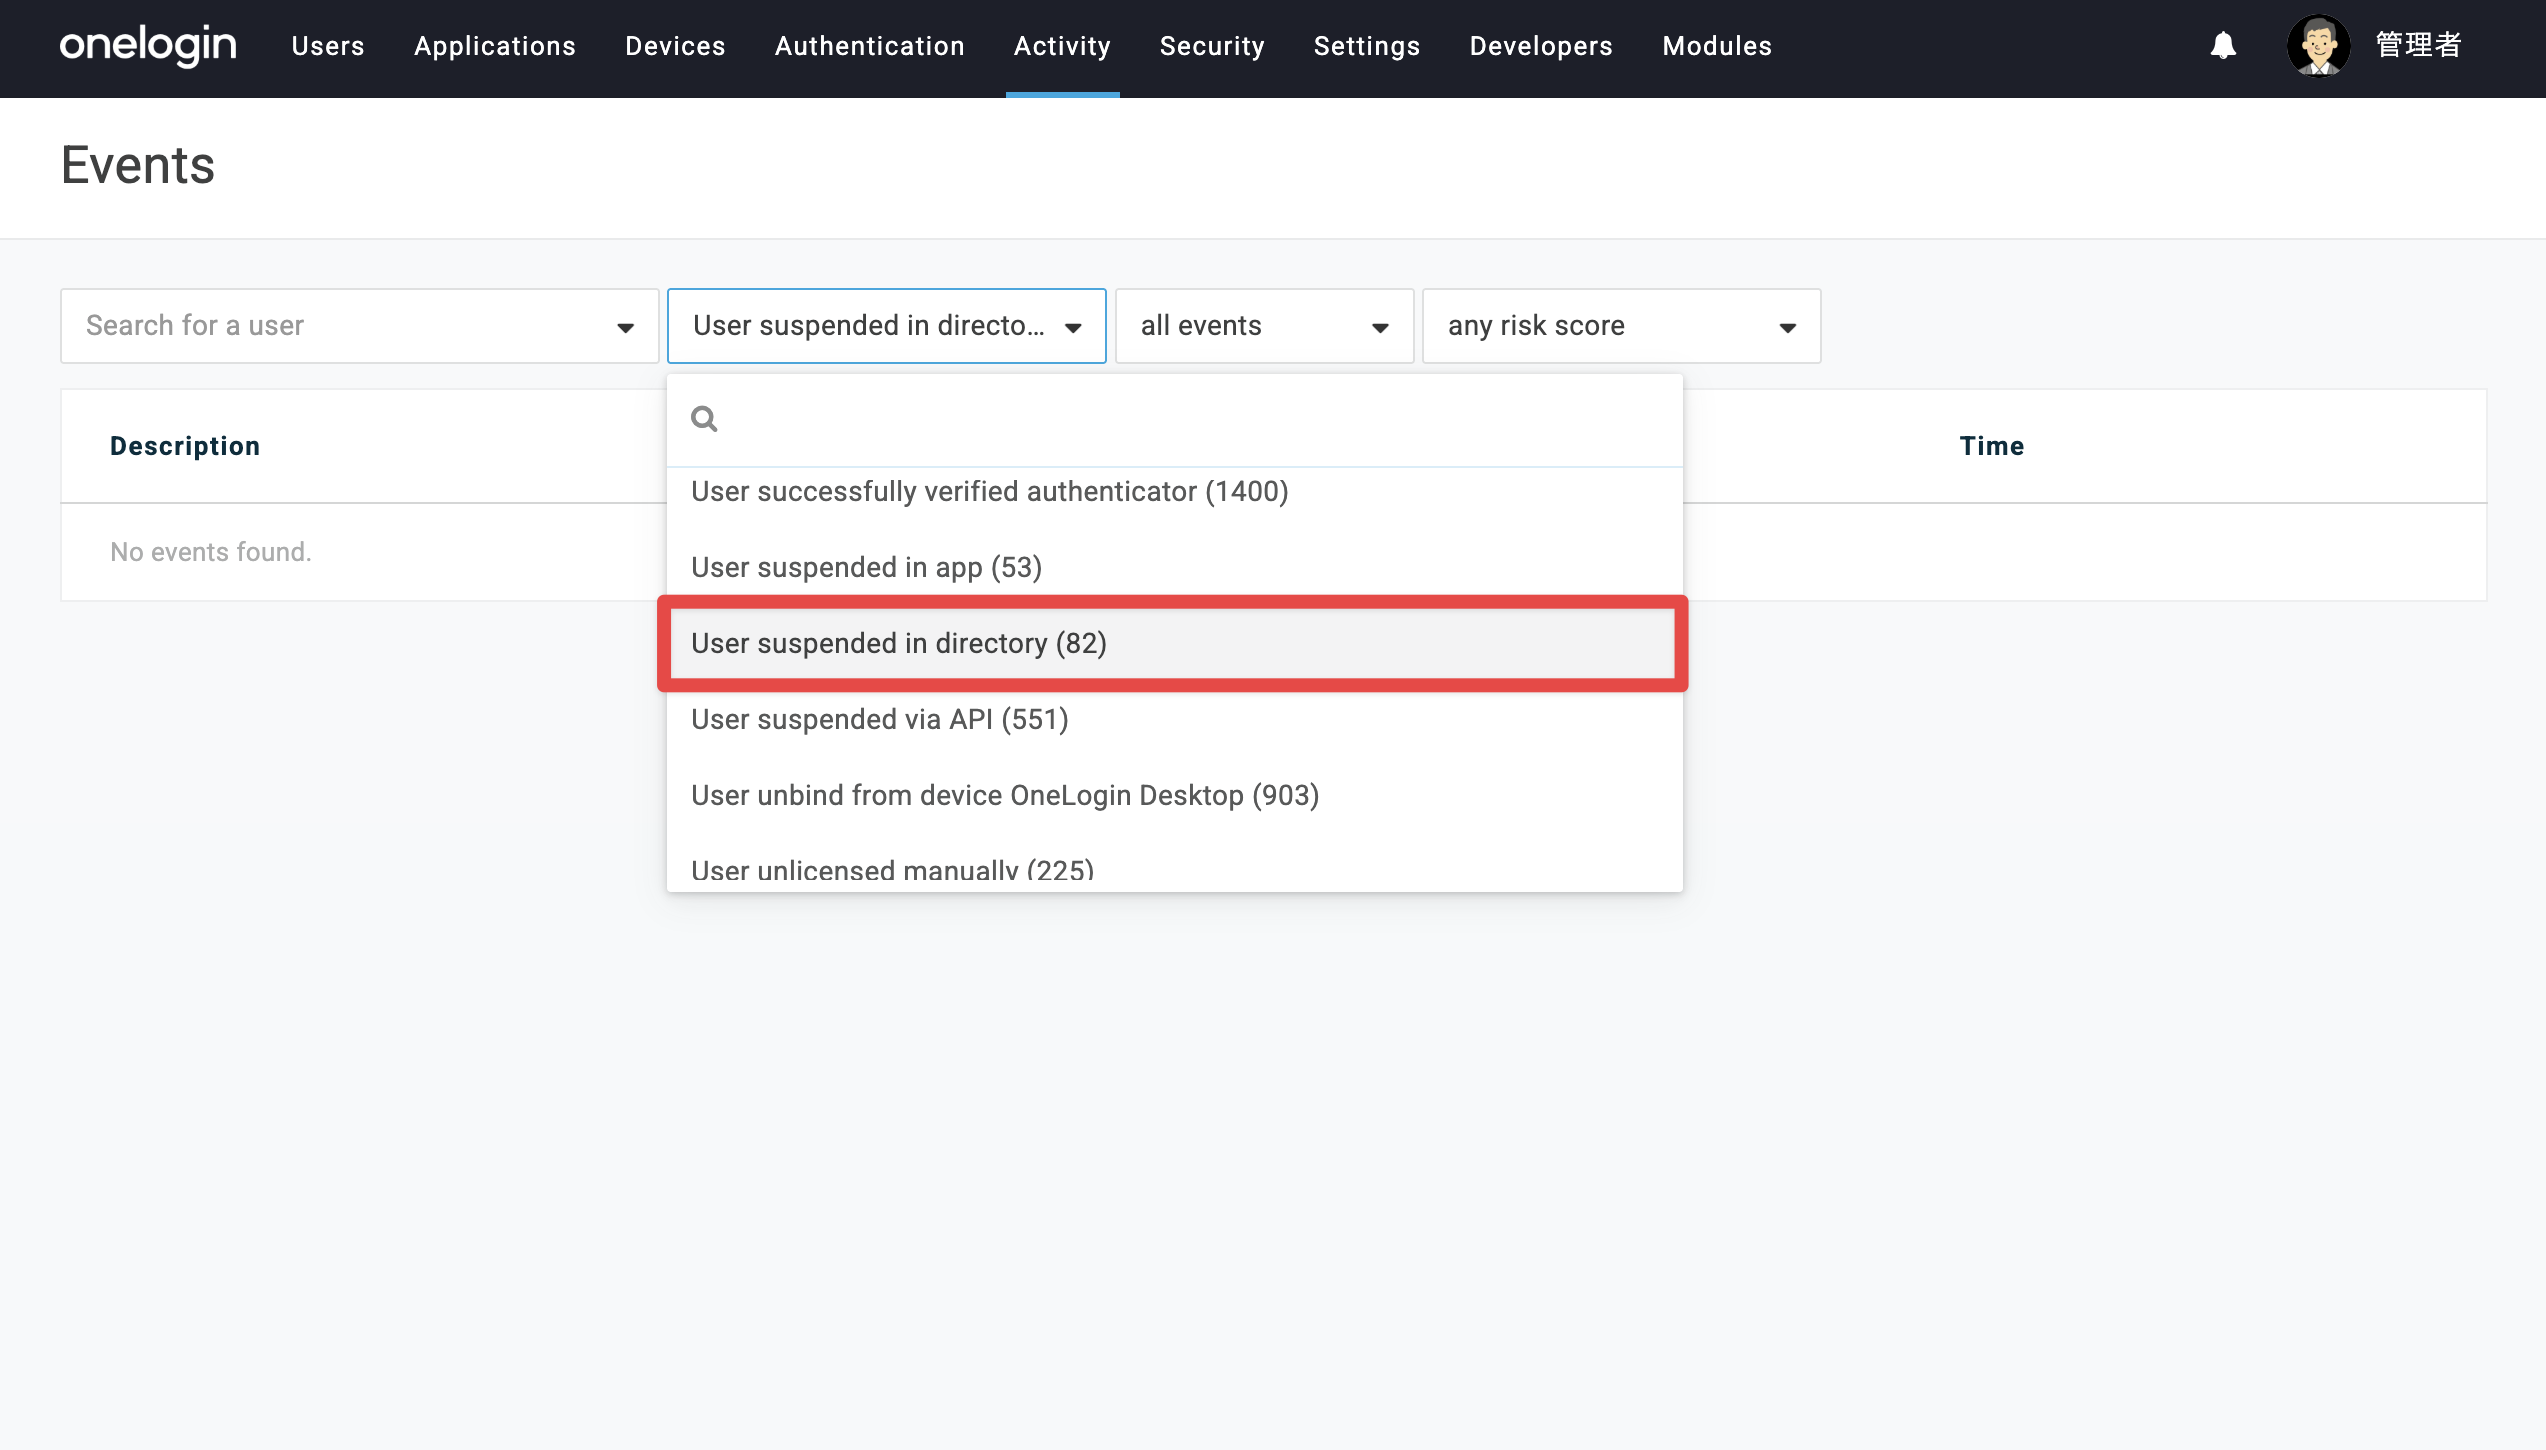Screen dimensions: 2546x1450
Task: Expand the Search for a user dropdown
Action: [360, 326]
